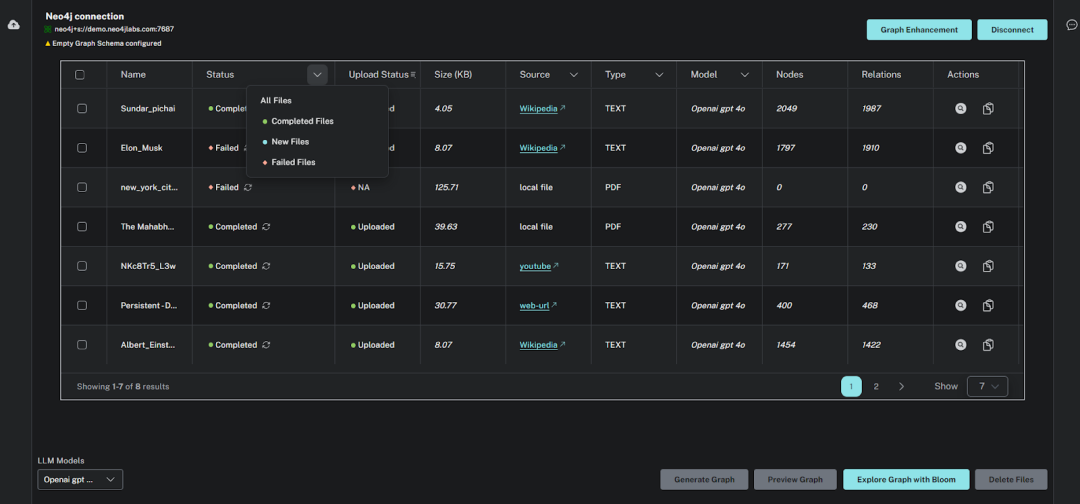Image resolution: width=1080 pixels, height=504 pixels.
Task: Go to page 2 of results
Action: click(x=876, y=386)
